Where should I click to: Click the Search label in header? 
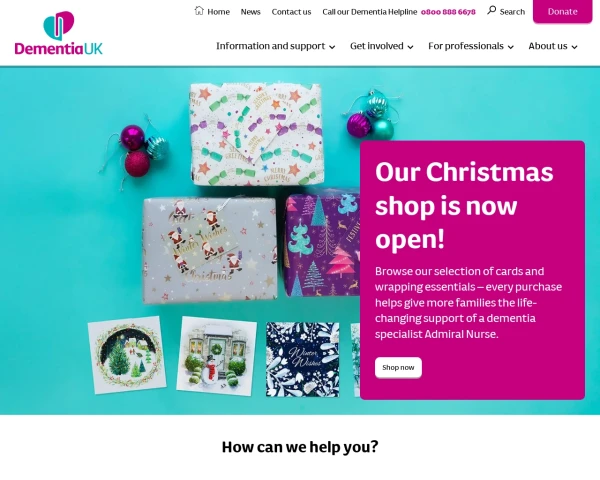click(x=512, y=12)
